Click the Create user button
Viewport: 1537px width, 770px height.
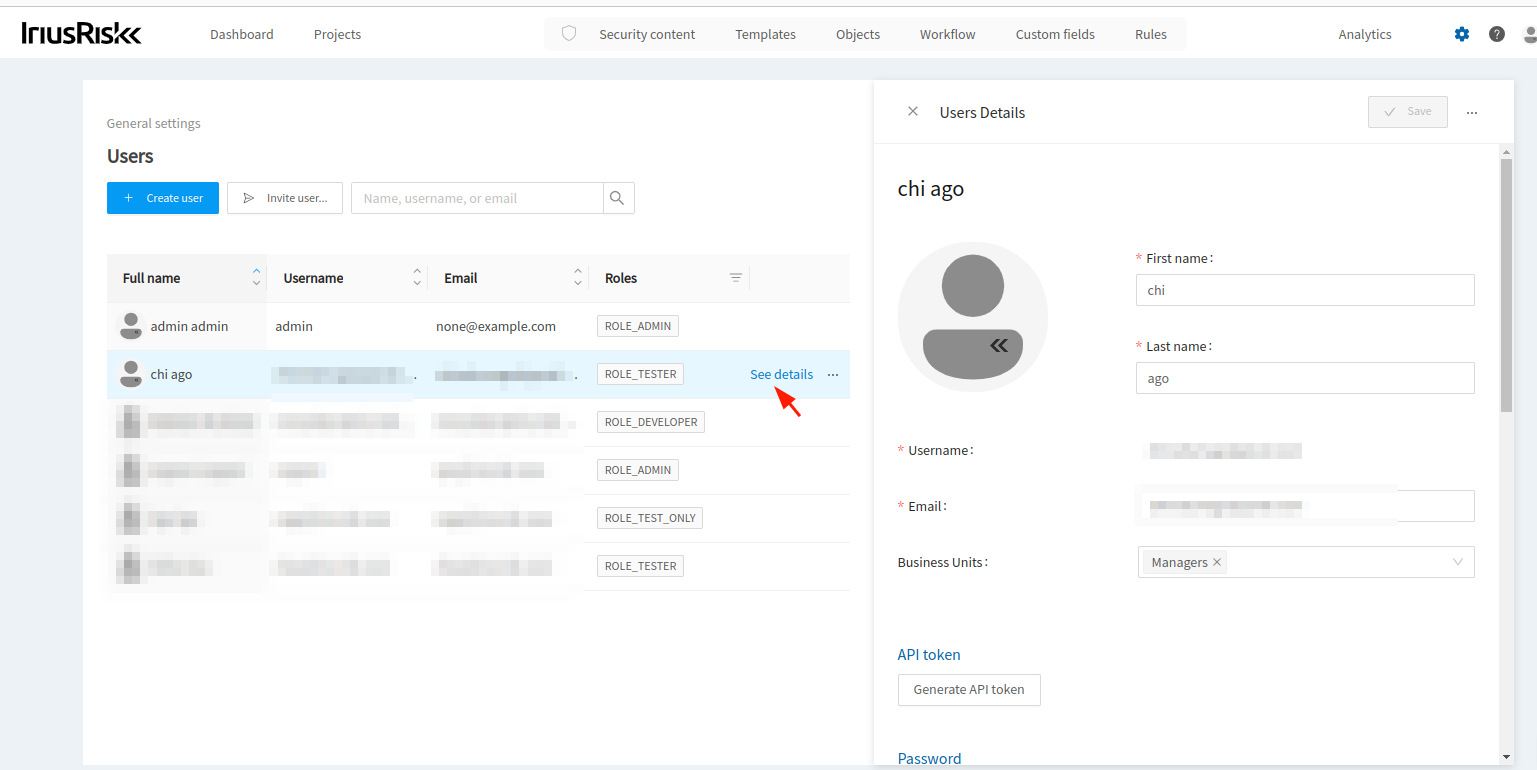coord(162,197)
